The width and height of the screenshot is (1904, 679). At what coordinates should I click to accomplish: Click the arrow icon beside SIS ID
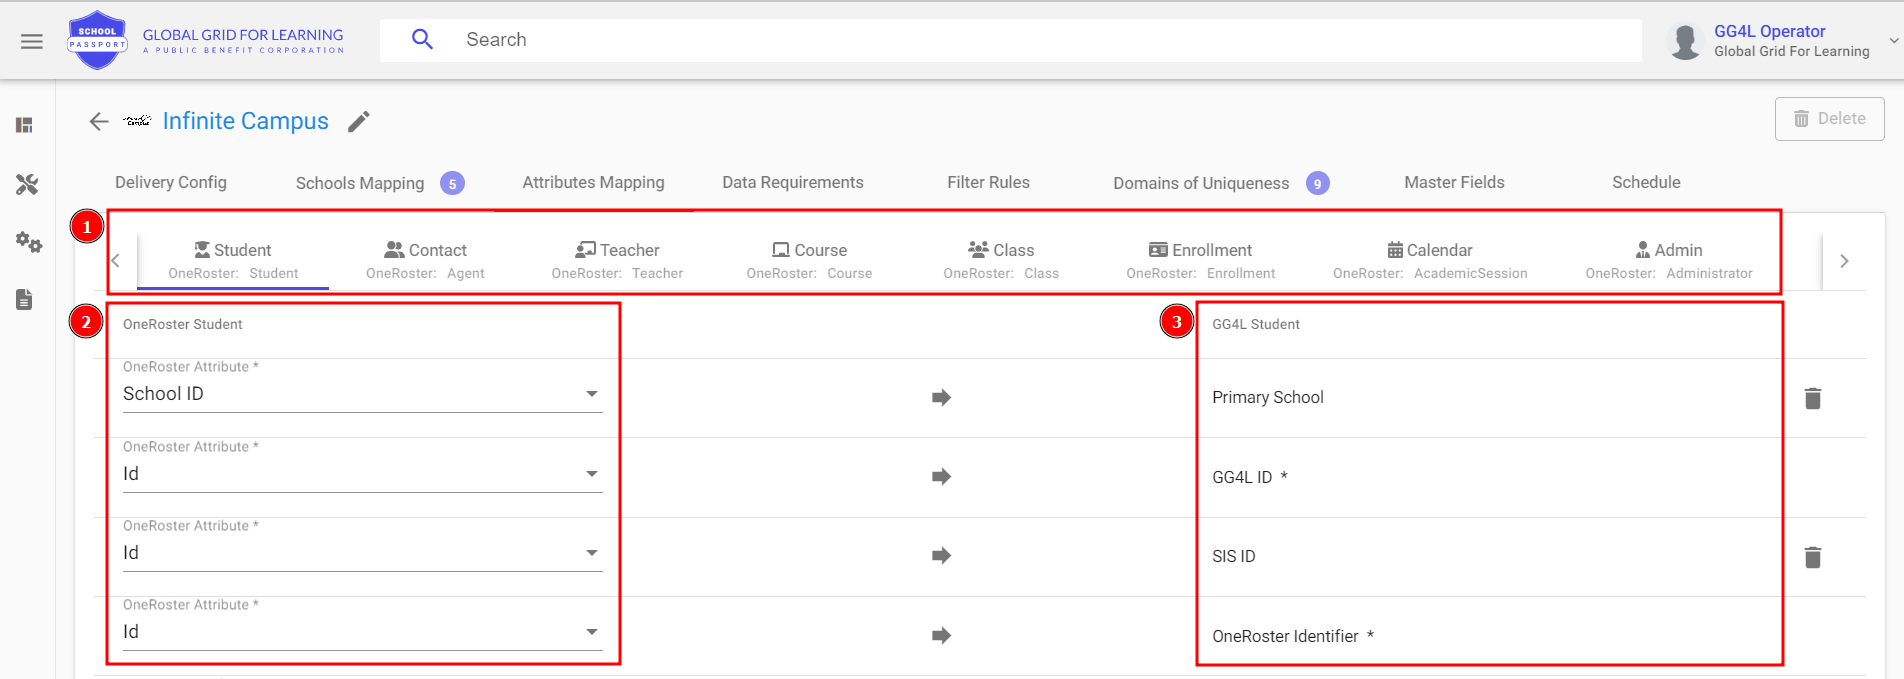[x=941, y=556]
